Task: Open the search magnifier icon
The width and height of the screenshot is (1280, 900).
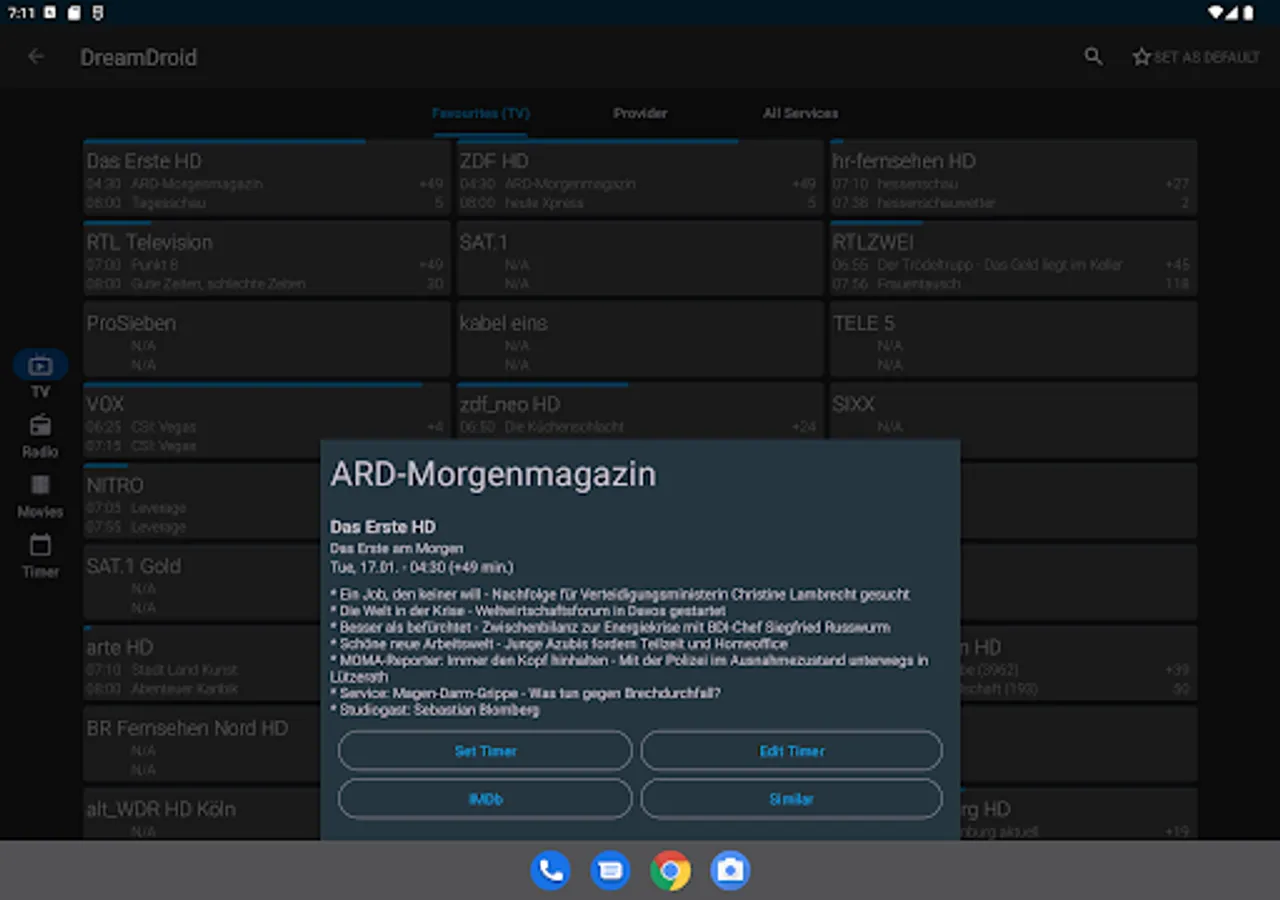Action: coord(1094,57)
